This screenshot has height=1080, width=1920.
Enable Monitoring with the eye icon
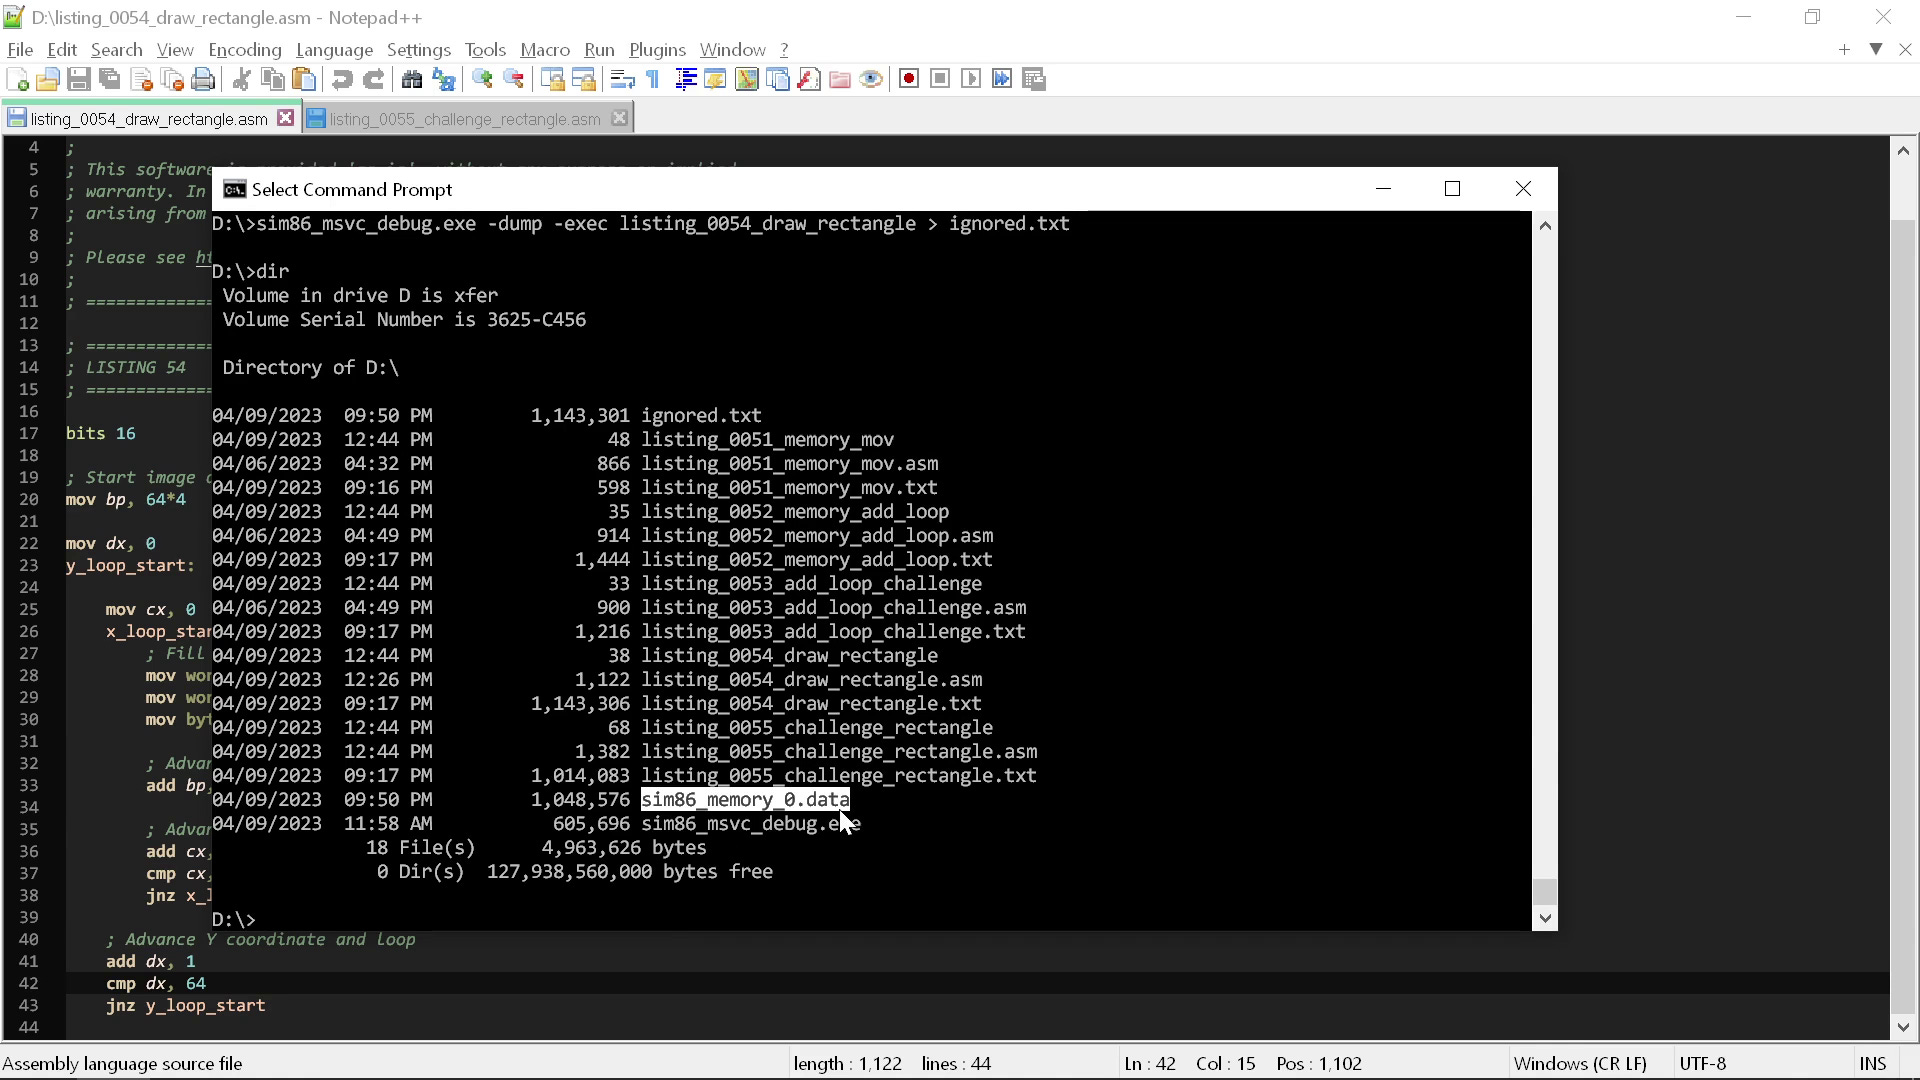point(871,78)
